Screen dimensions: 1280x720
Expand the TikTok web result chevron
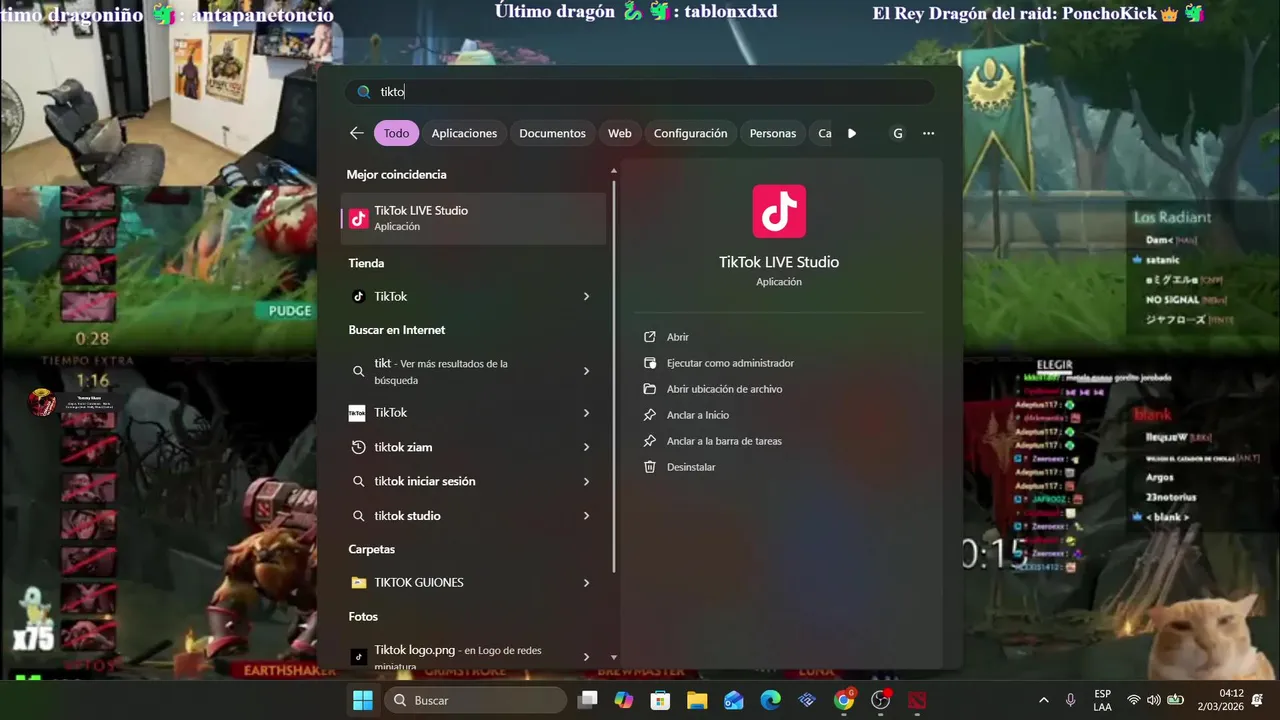[x=586, y=413]
